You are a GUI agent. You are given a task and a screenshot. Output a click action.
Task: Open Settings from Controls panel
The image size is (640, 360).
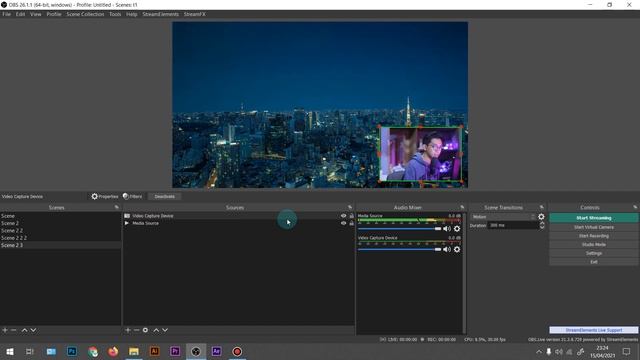[x=593, y=253]
